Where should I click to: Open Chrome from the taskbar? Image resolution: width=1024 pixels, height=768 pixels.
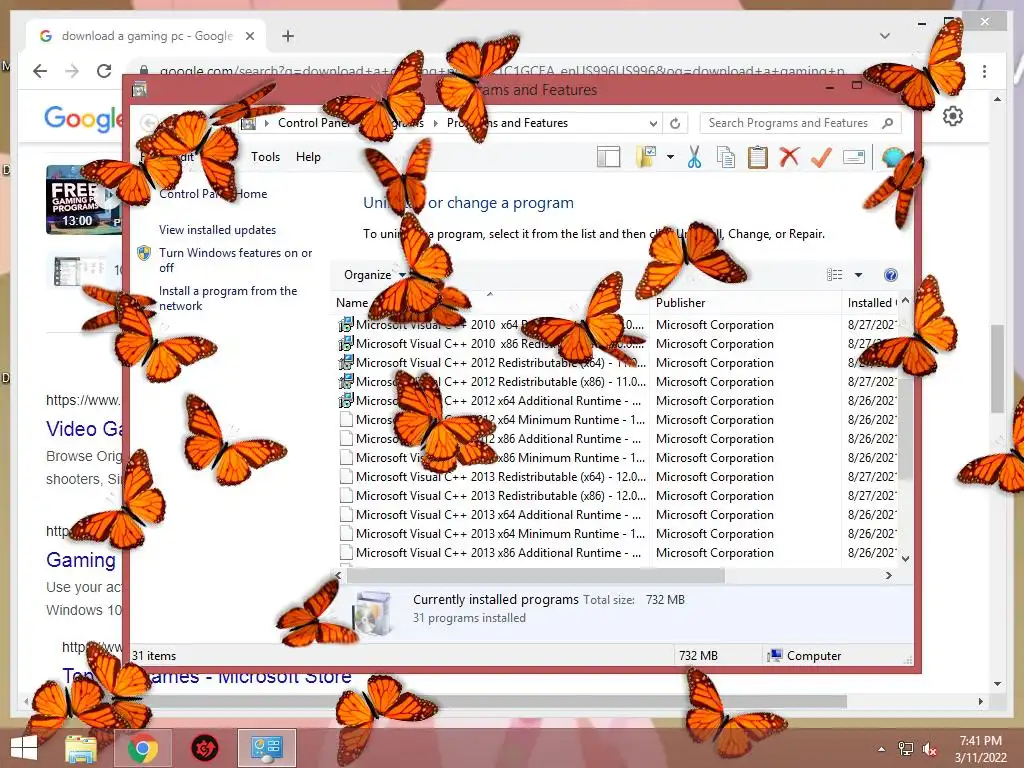coord(142,748)
